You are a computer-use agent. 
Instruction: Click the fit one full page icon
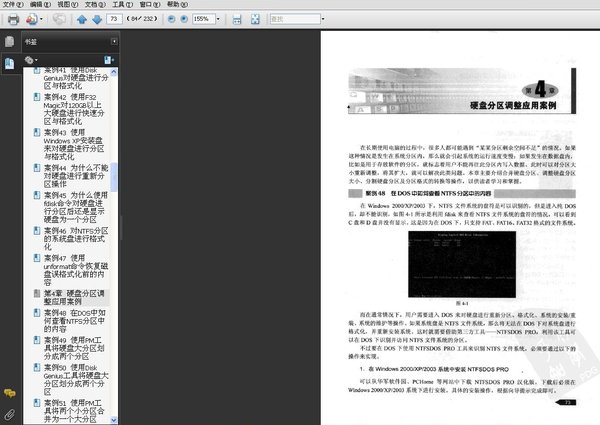point(255,19)
